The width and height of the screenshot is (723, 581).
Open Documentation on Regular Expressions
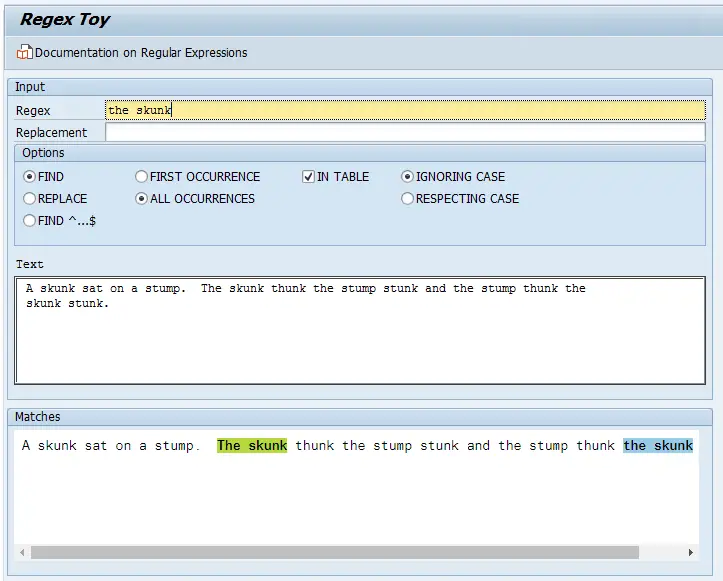(x=140, y=52)
